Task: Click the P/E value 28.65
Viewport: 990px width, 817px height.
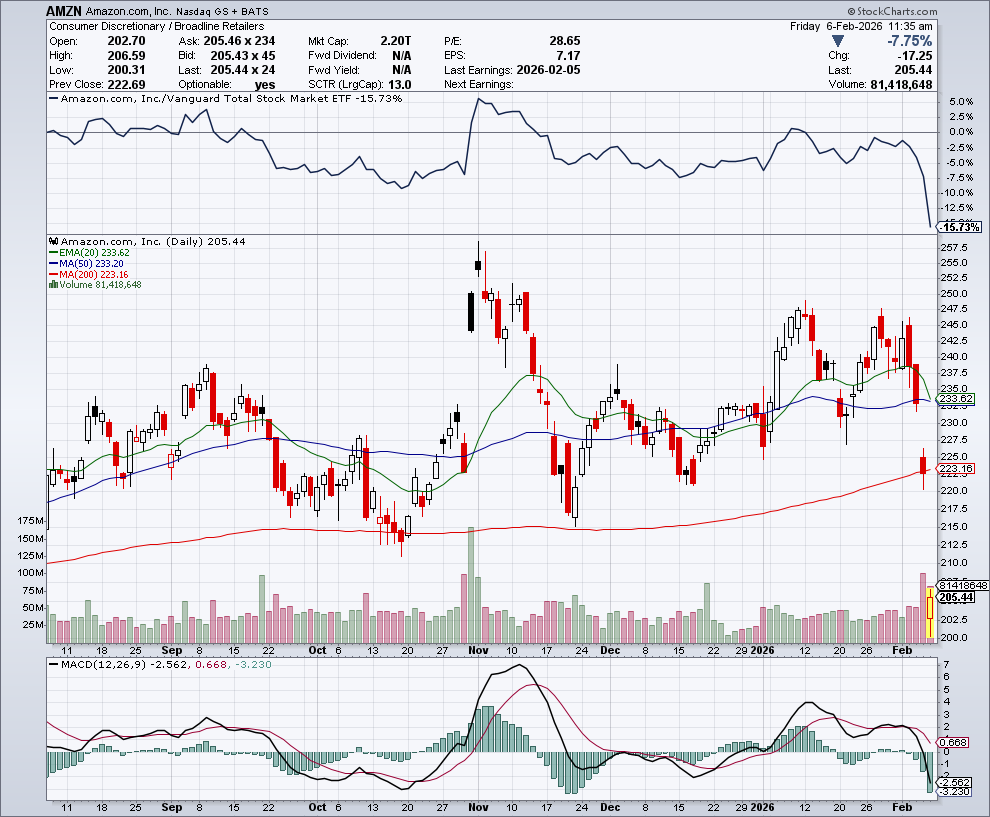Action: (x=564, y=41)
